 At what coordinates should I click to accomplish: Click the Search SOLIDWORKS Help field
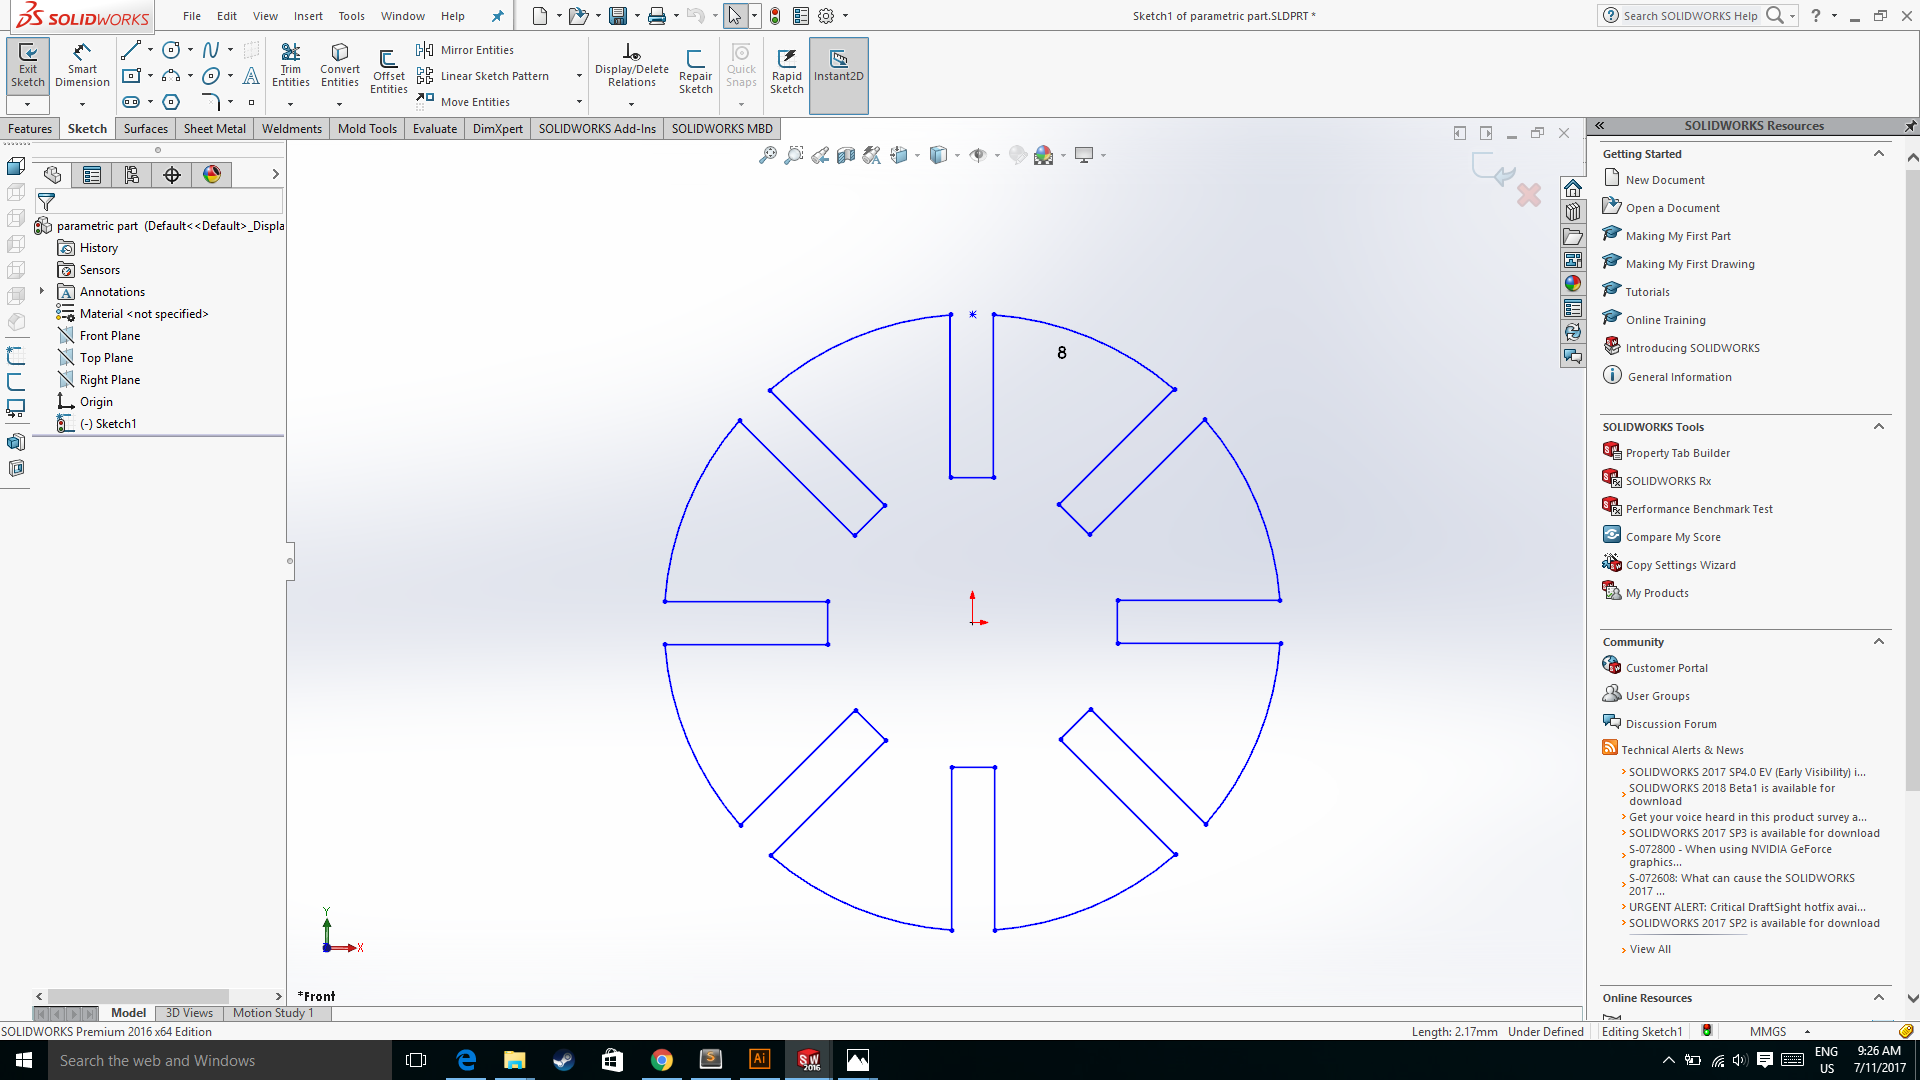1690,16
